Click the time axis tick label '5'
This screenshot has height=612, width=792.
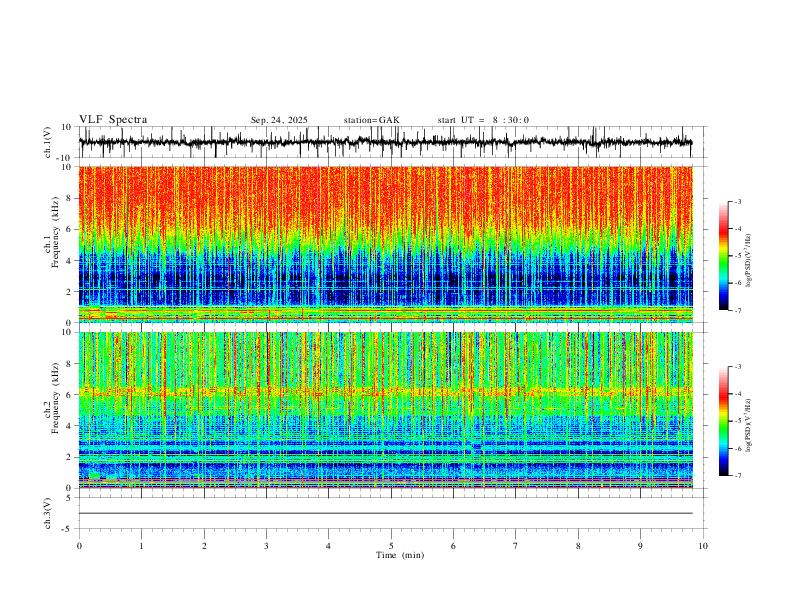tap(391, 546)
